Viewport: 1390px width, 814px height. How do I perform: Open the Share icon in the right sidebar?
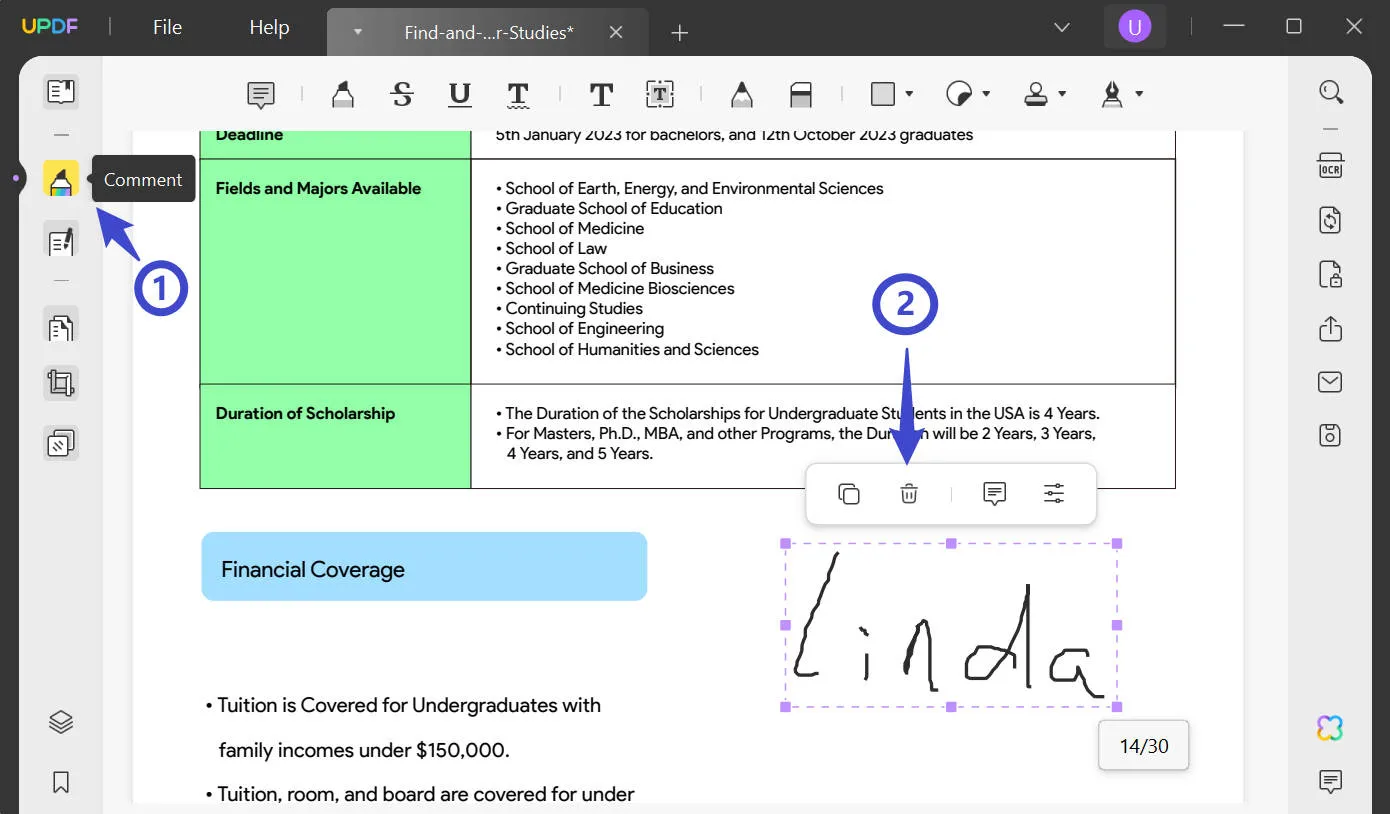1330,328
